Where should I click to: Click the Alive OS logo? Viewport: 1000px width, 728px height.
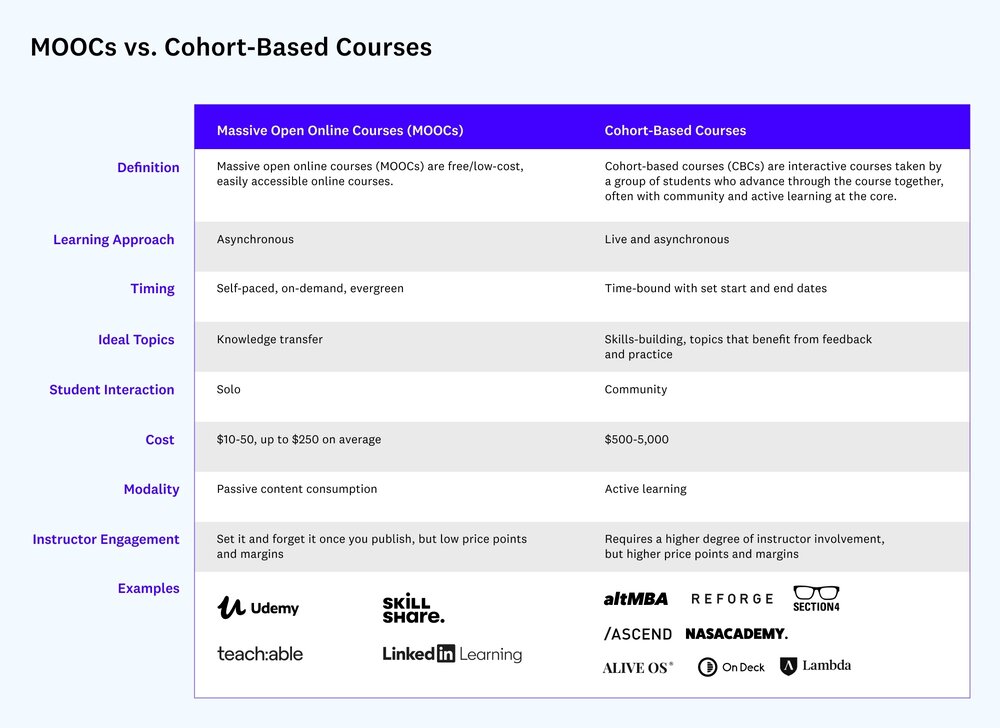point(638,667)
